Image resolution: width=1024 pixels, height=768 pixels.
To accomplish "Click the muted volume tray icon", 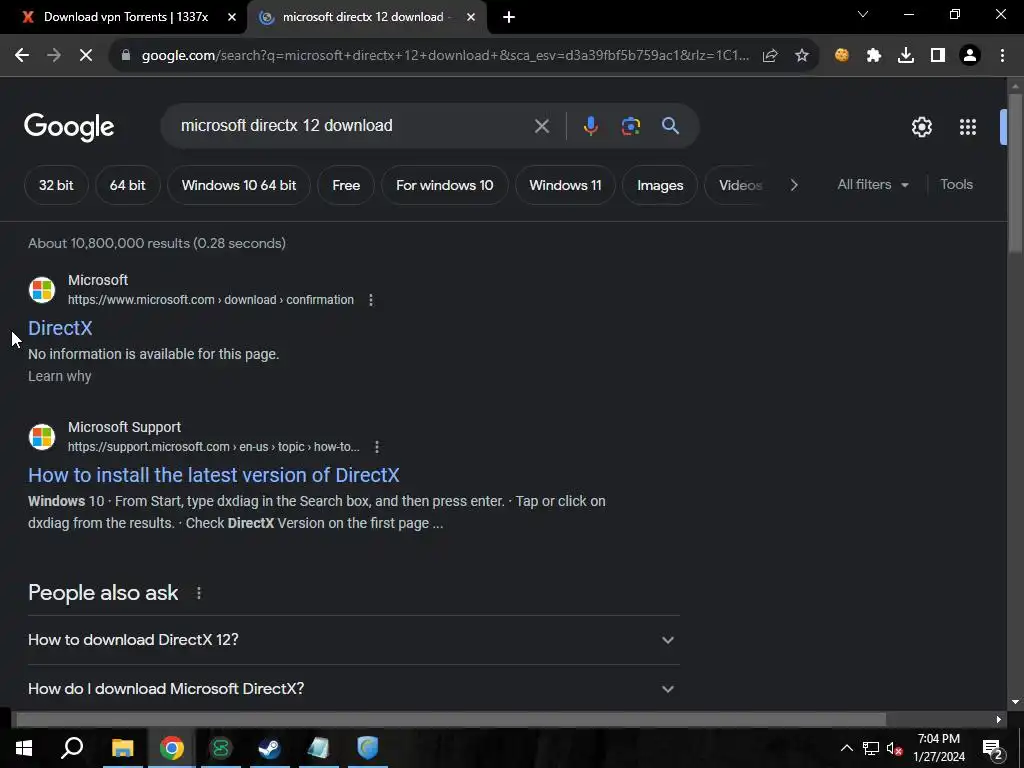I will click(x=895, y=748).
